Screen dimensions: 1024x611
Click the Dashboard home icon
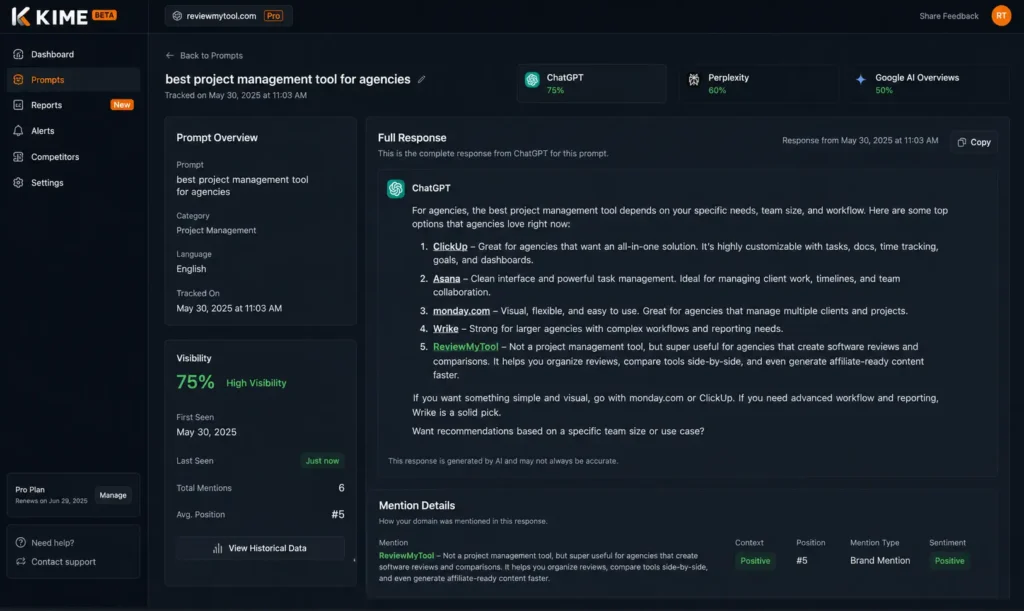18,54
